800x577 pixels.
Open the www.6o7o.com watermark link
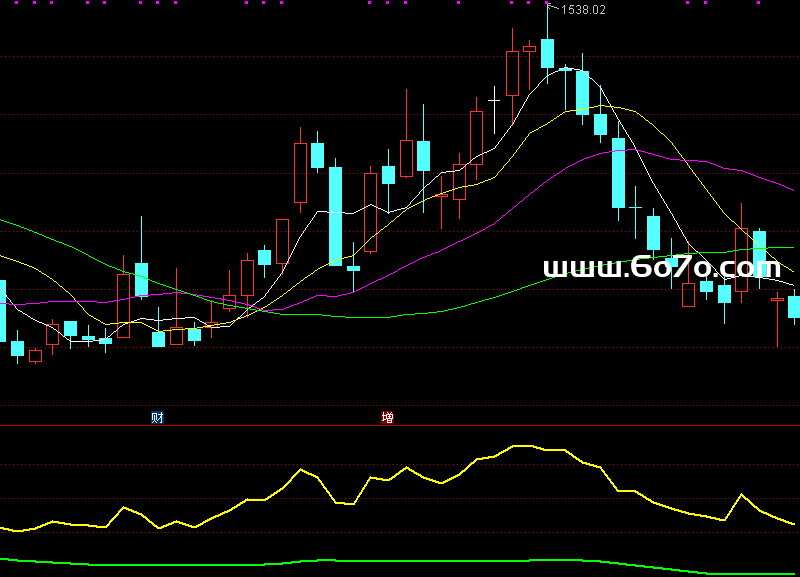tap(661, 268)
